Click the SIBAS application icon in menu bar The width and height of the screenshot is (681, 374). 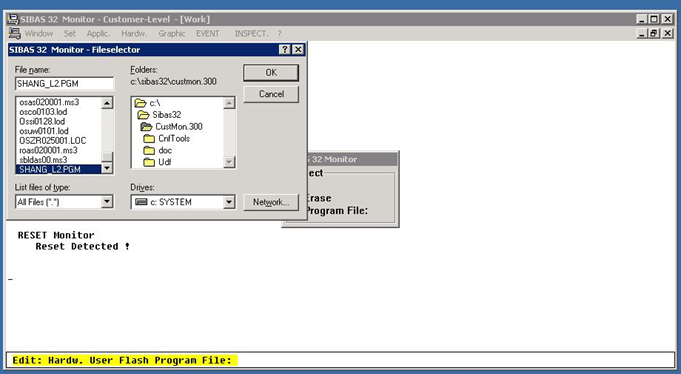tap(14, 33)
